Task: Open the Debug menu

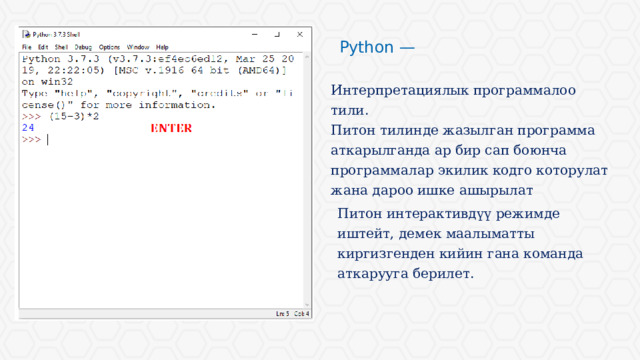Action: 83,47
